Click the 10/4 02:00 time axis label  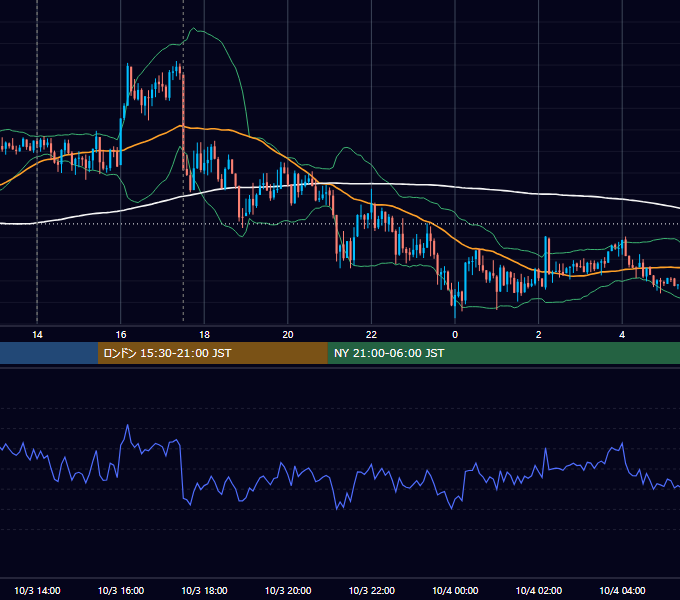(539, 590)
